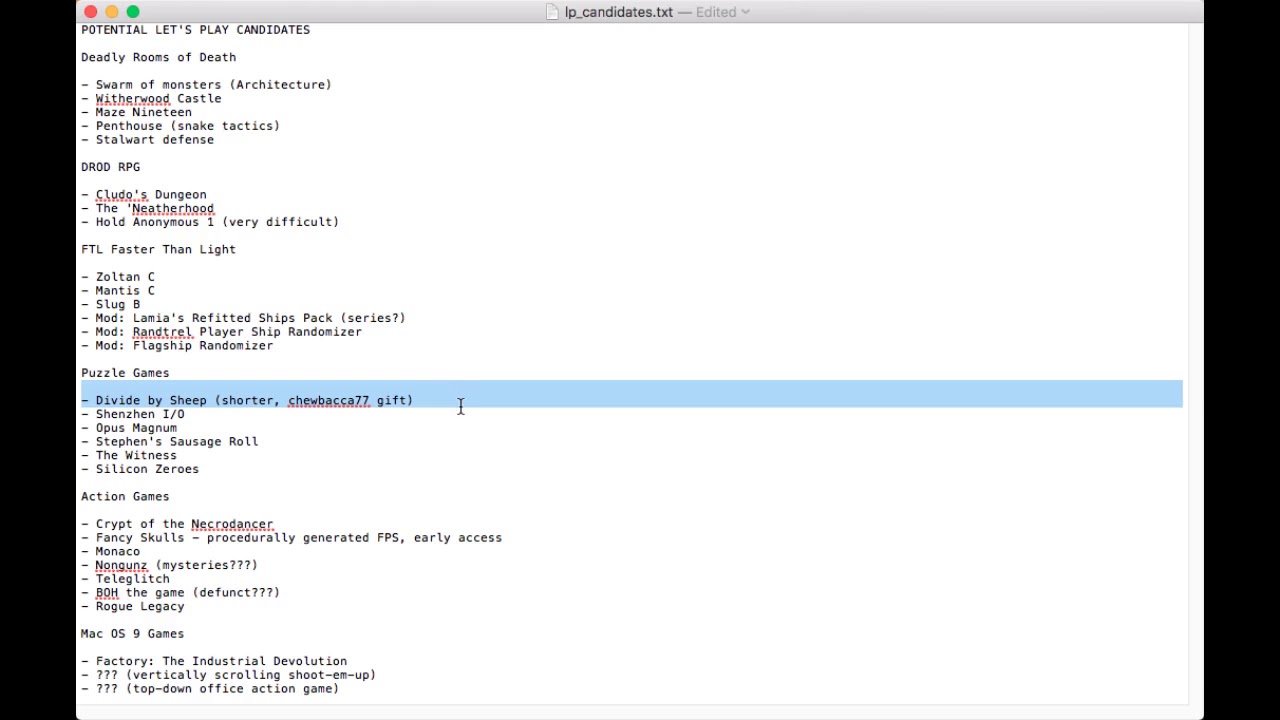Viewport: 1280px width, 720px height.
Task: Click the 'DROD RPG' heading
Action: click(110, 167)
